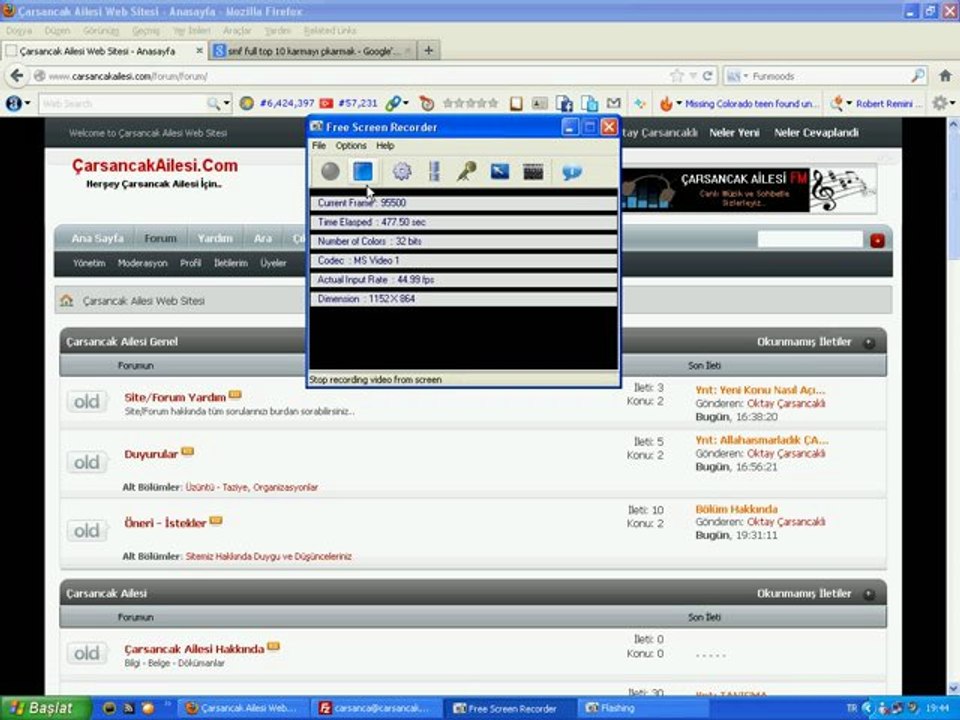Open Neler Cevaplandı link
960x720 pixels.
click(816, 132)
